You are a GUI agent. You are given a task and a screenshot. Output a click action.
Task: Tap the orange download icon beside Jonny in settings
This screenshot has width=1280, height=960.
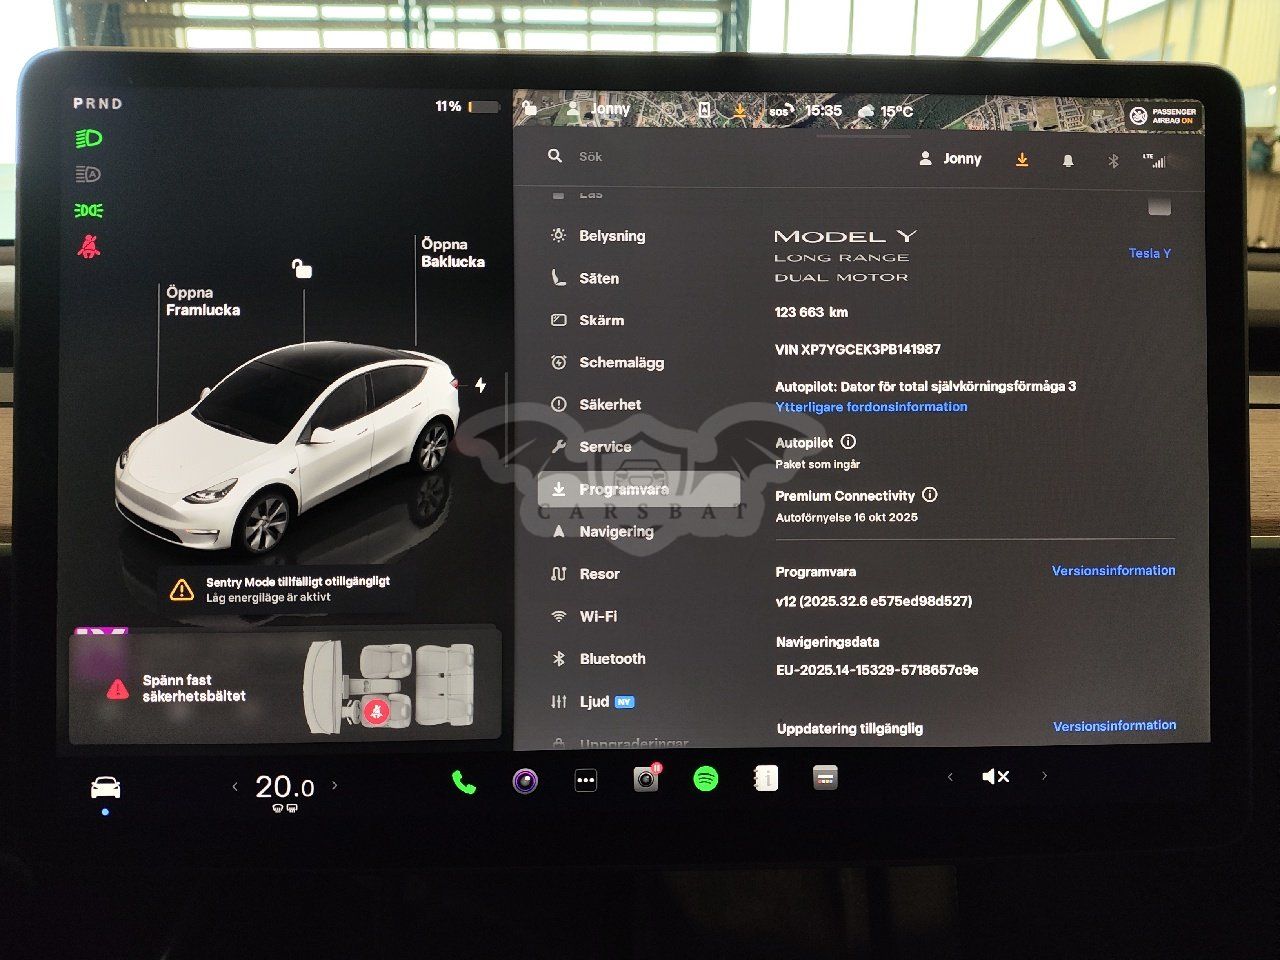pos(1022,159)
